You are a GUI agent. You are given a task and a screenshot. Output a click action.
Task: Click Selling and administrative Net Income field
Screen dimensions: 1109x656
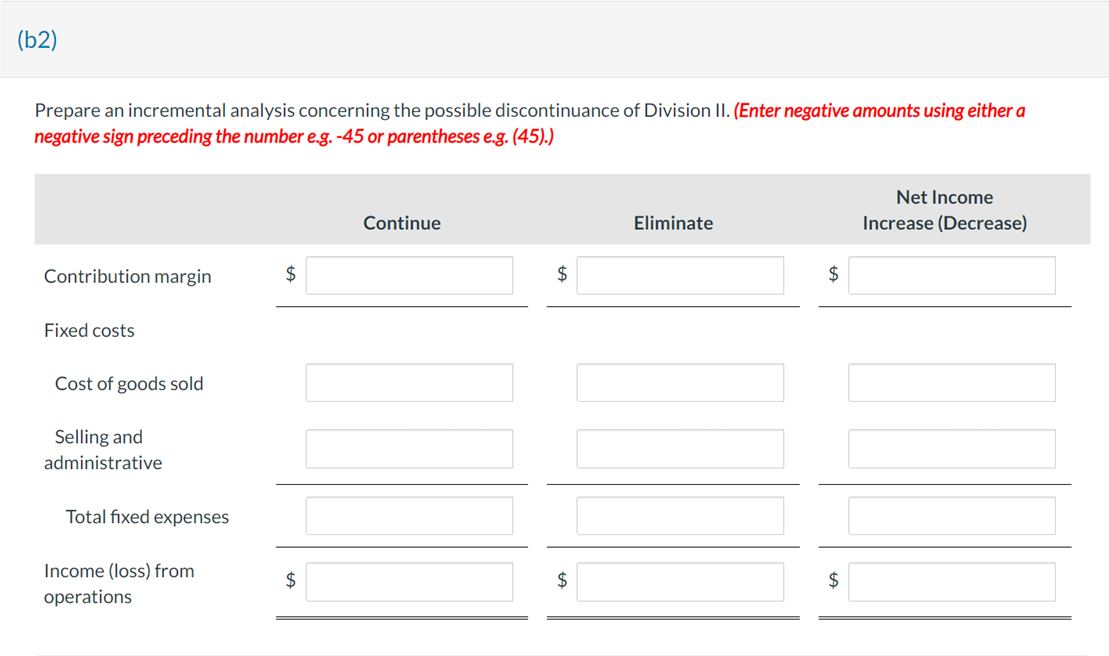point(951,448)
